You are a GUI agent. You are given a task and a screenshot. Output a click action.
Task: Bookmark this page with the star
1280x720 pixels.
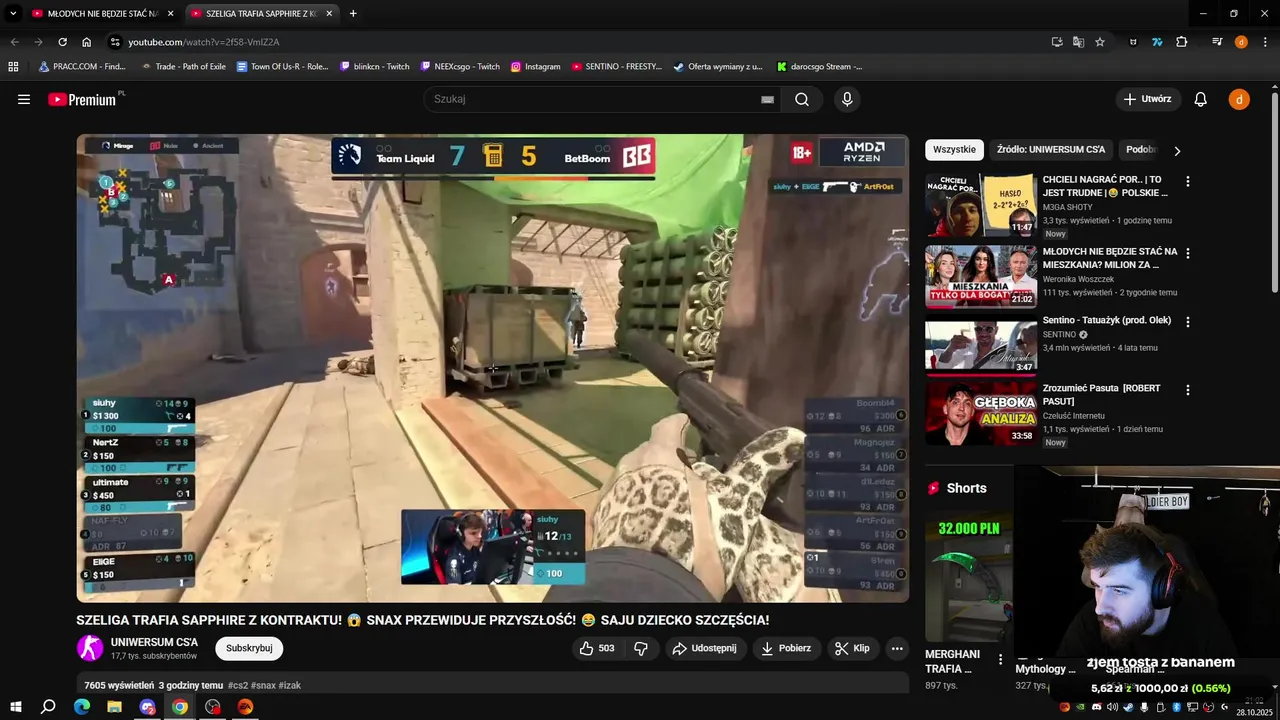[1100, 42]
